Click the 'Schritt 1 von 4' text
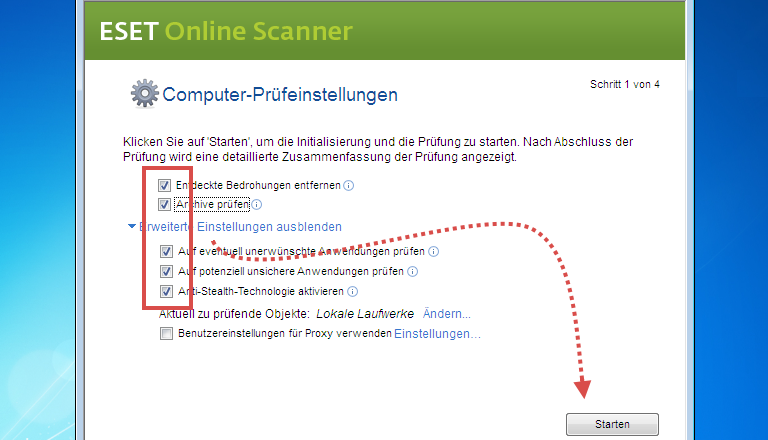768x440 pixels. (624, 84)
